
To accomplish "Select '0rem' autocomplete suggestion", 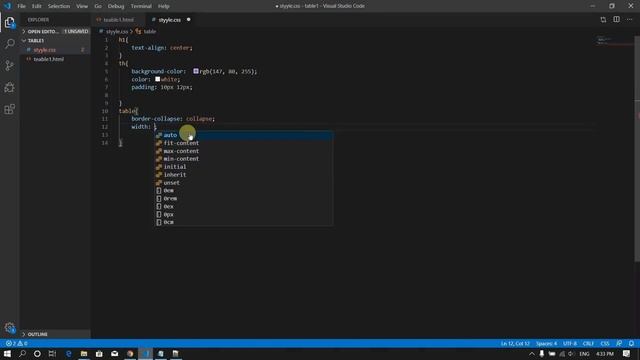I will tap(244, 198).
